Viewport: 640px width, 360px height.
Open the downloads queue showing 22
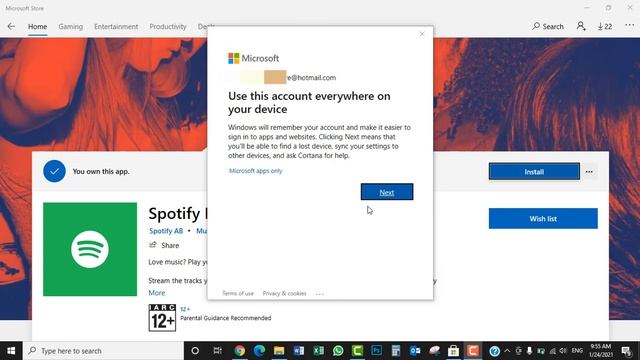coord(605,27)
